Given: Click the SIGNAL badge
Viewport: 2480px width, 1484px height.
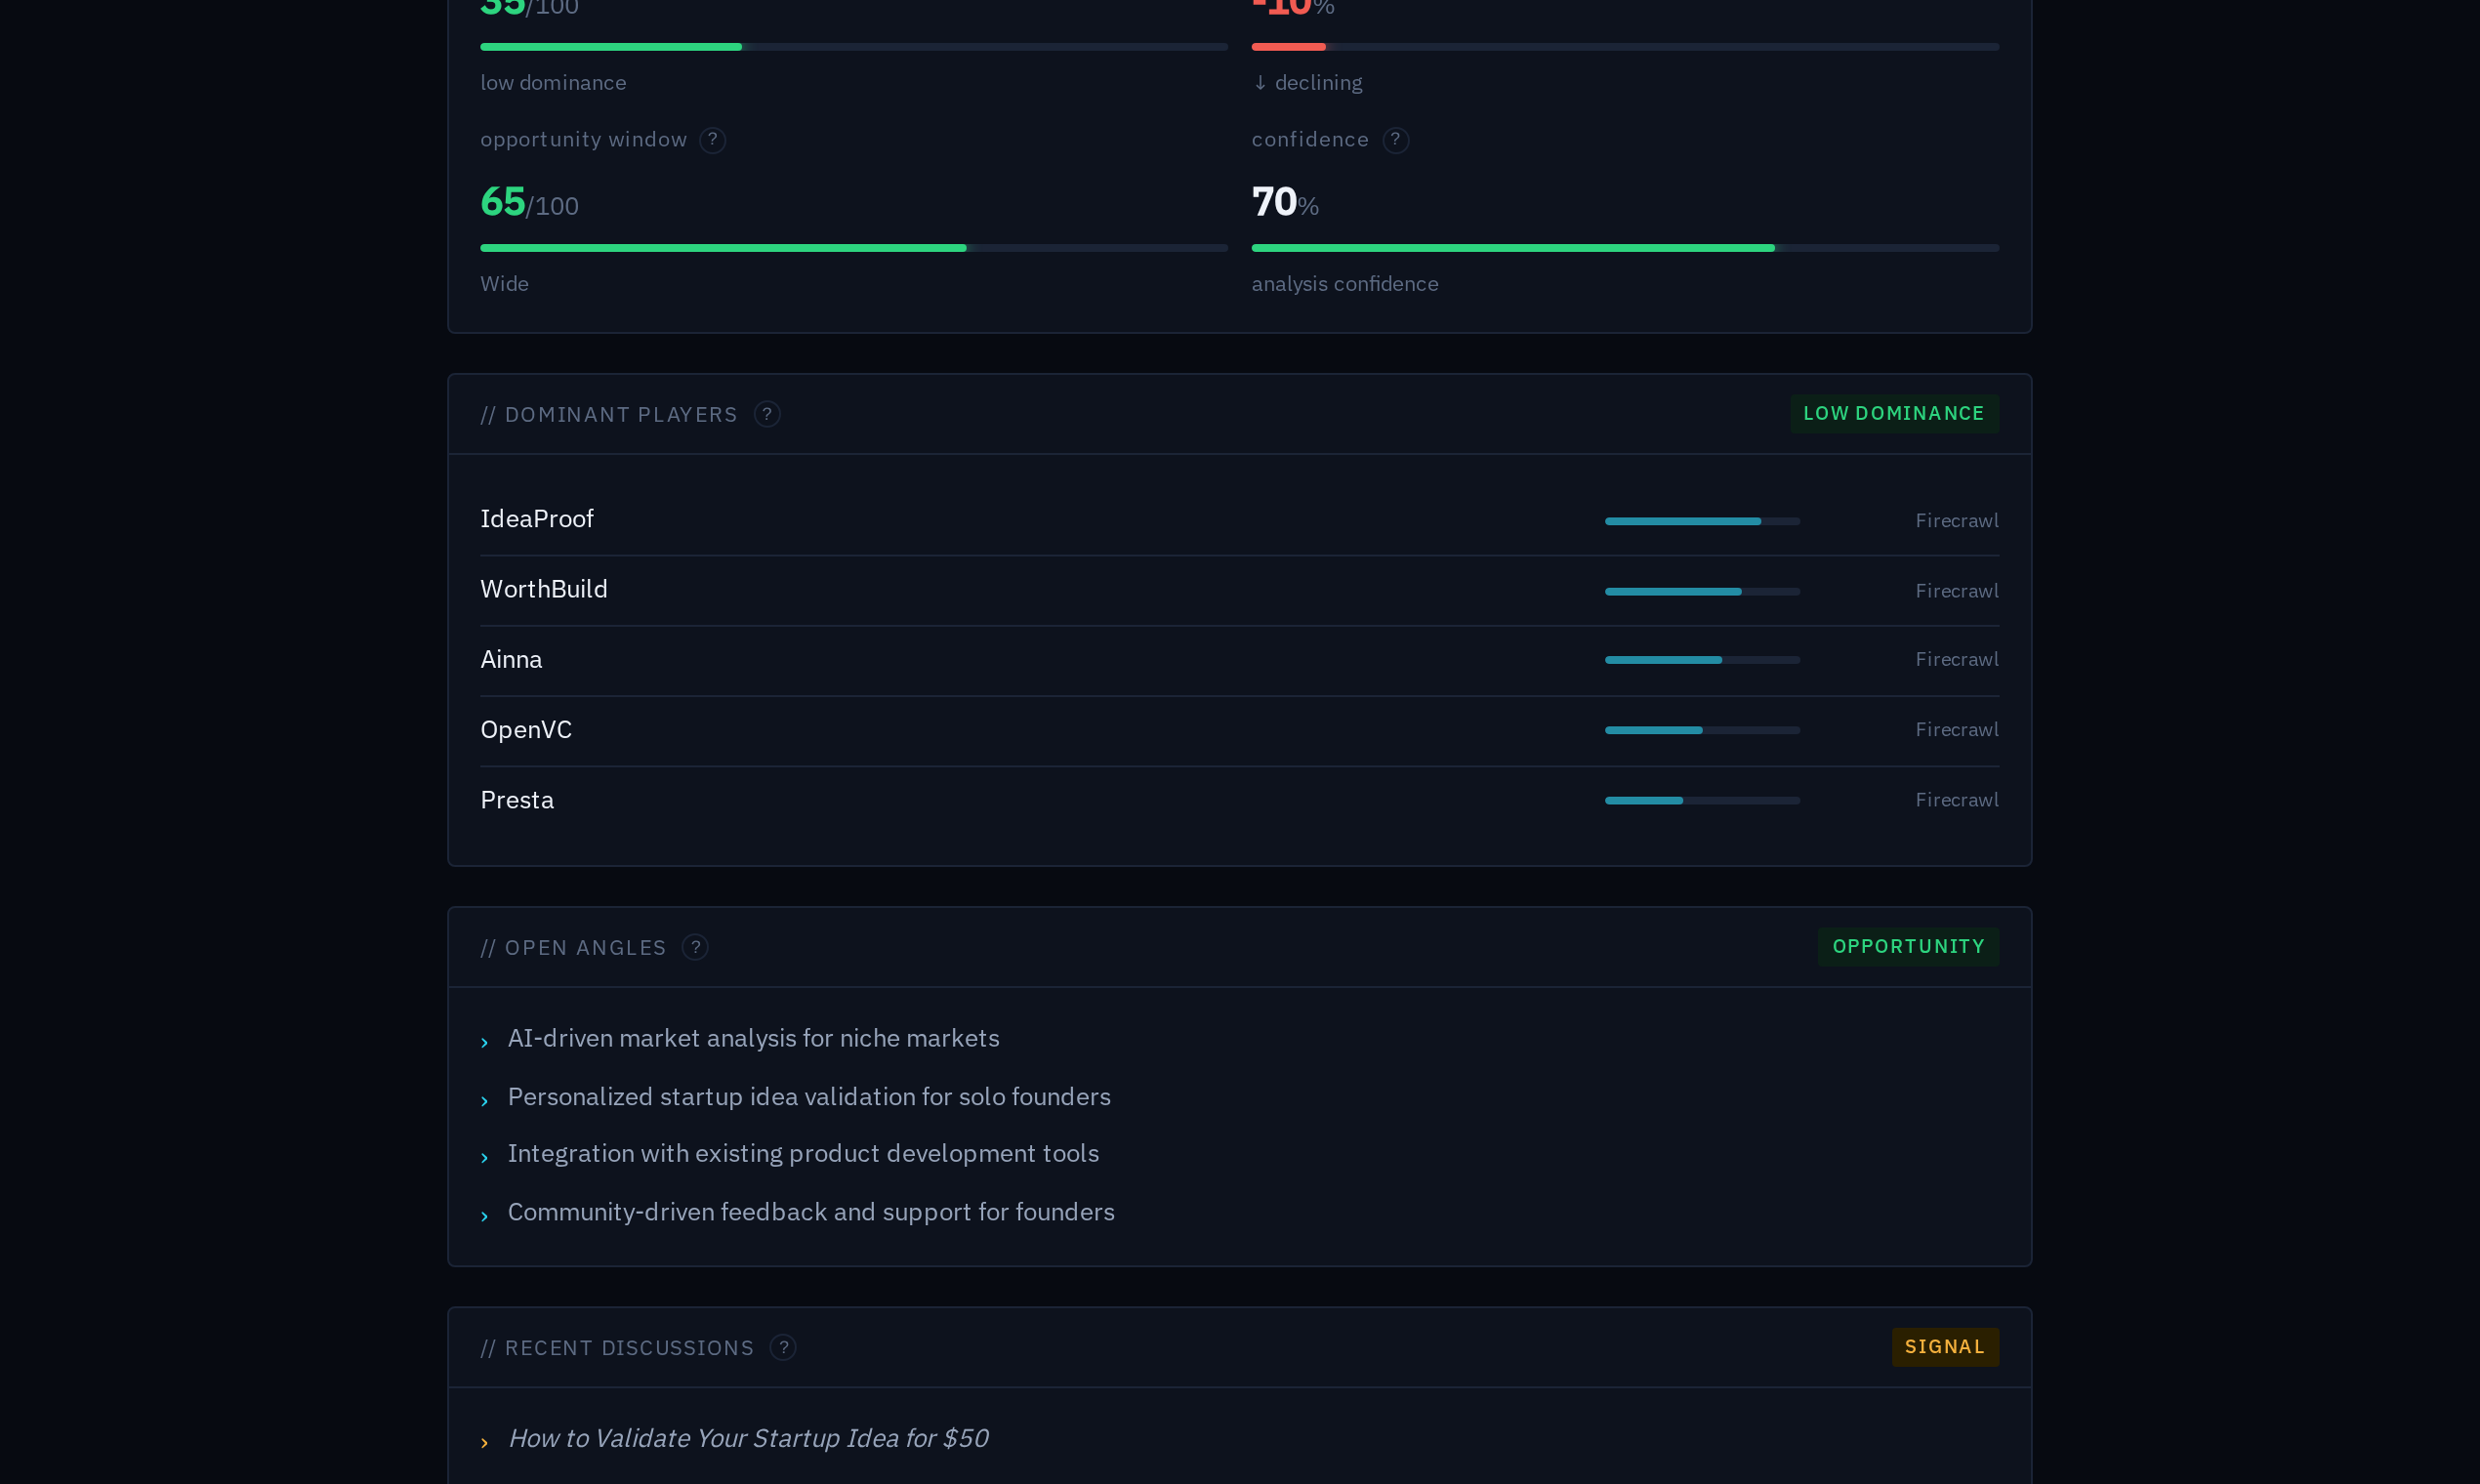Looking at the screenshot, I should [1945, 1347].
